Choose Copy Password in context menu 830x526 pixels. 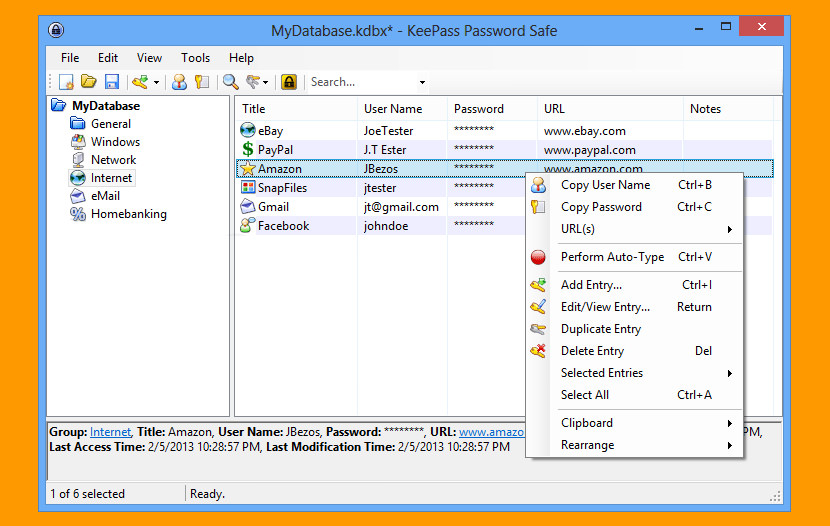(x=635, y=207)
